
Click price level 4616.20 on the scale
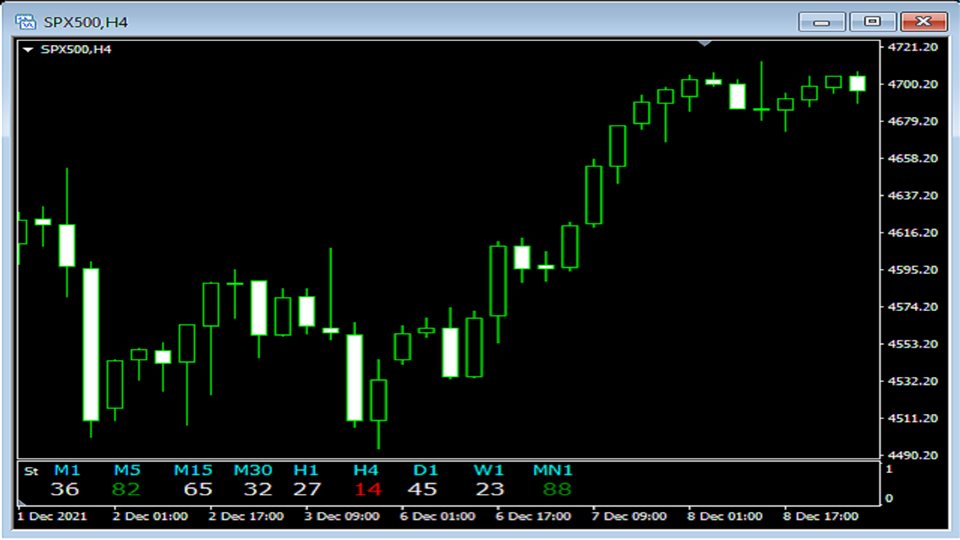click(x=913, y=233)
